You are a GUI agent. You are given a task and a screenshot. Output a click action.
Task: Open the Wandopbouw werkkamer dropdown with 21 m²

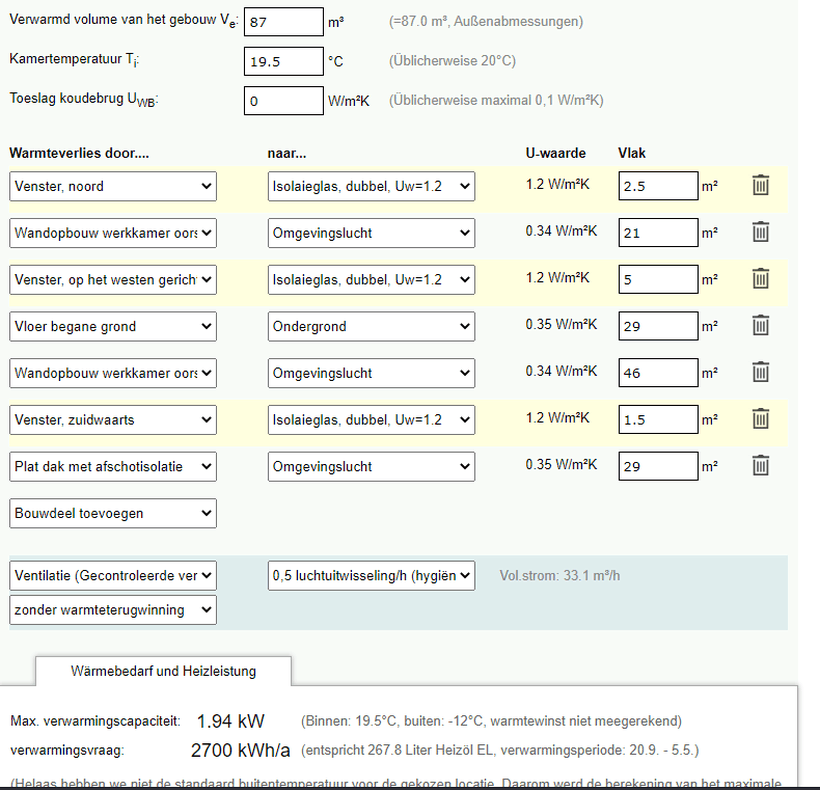[113, 233]
